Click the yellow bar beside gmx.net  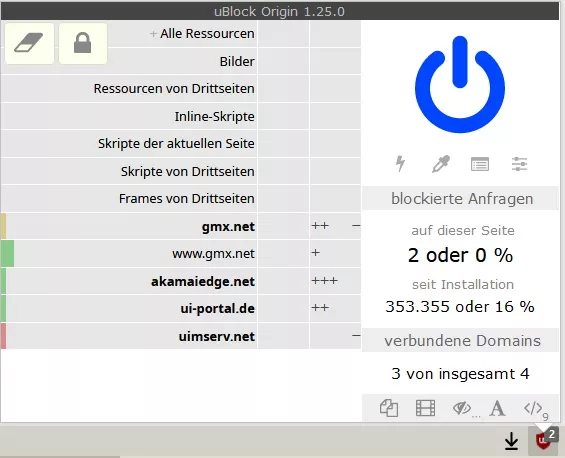(4, 226)
